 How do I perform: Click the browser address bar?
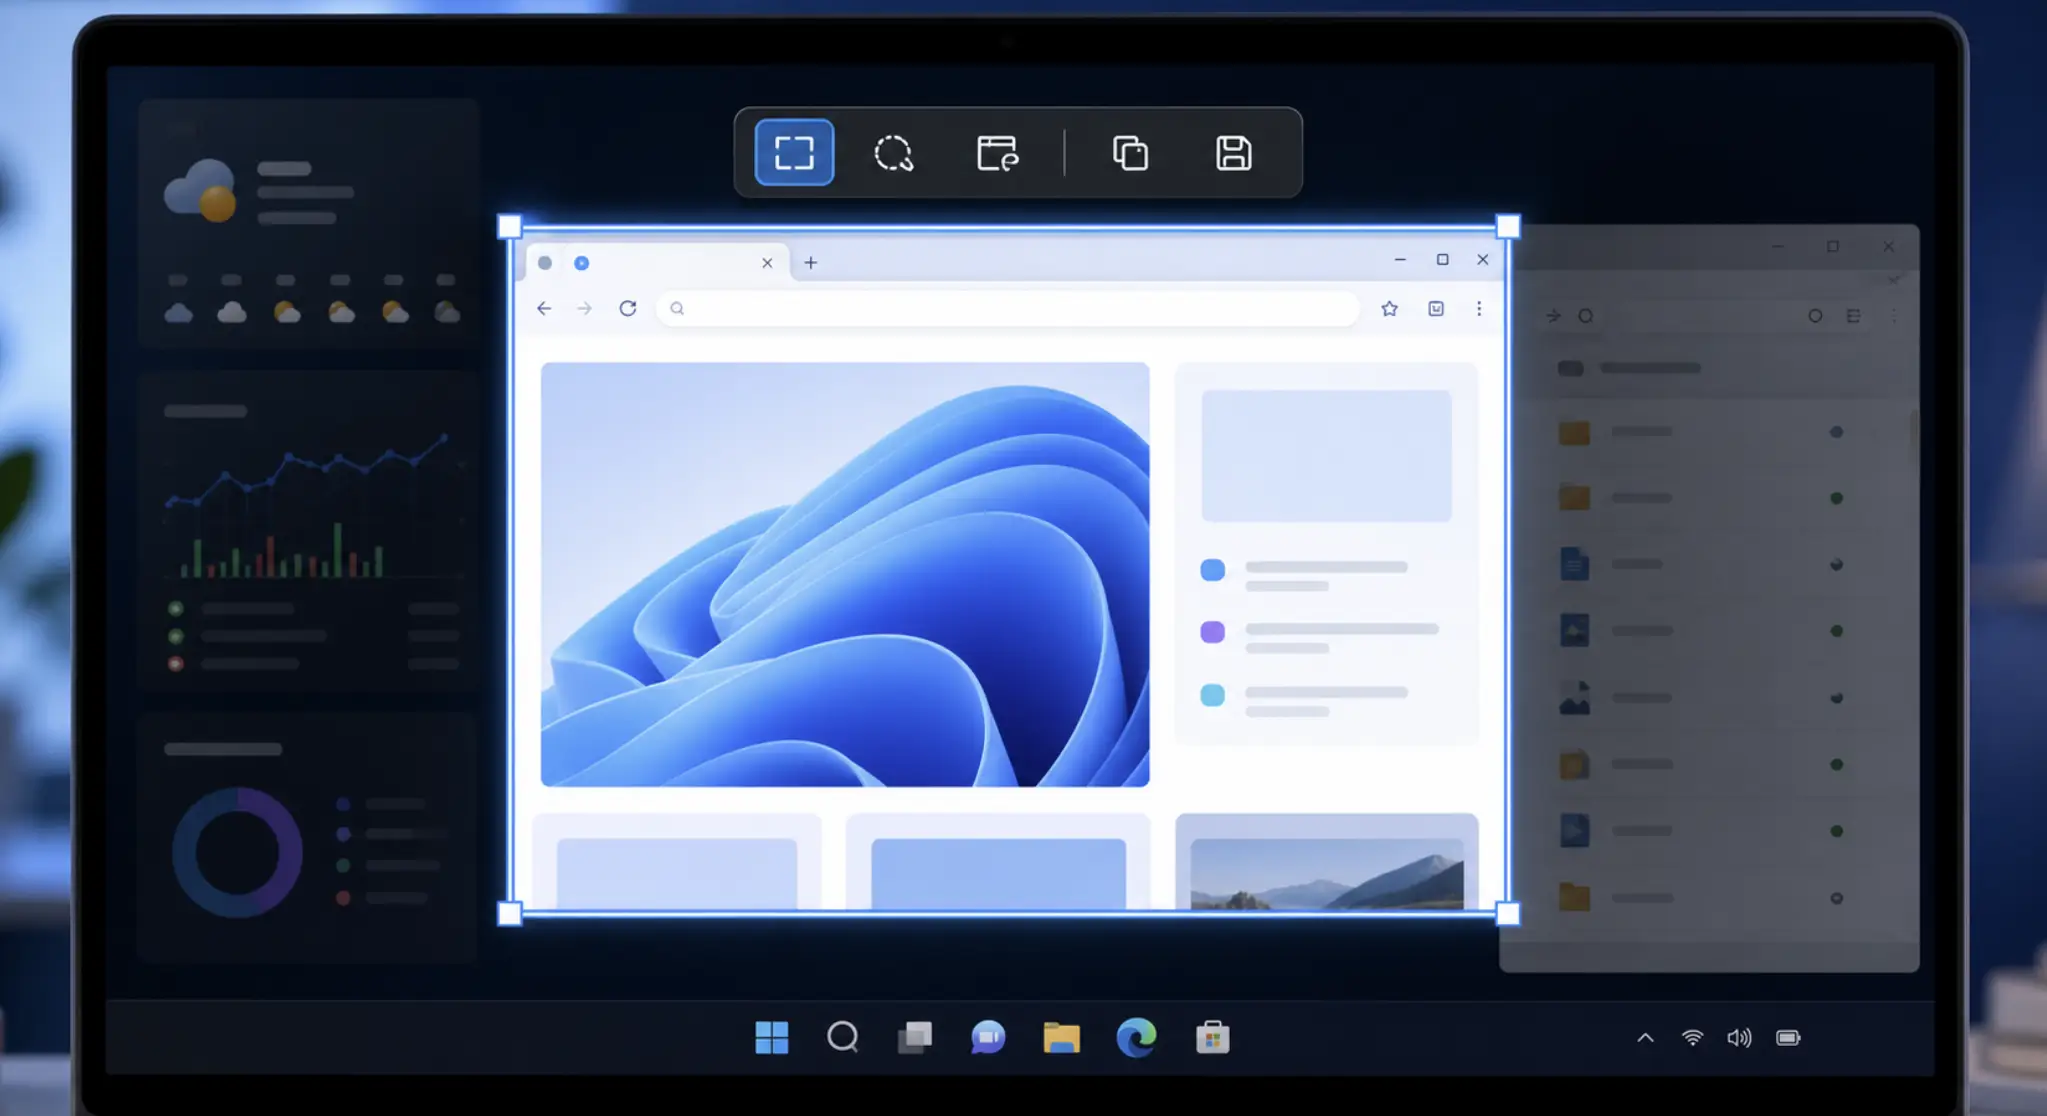[x=1008, y=308]
